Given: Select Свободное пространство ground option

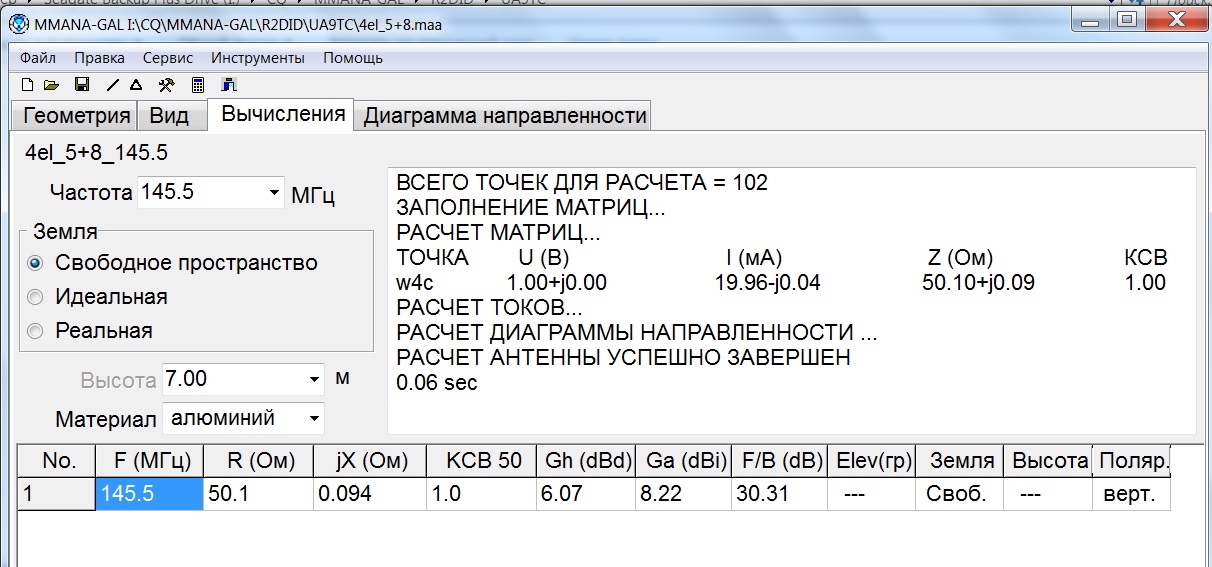Looking at the screenshot, I should (x=37, y=264).
